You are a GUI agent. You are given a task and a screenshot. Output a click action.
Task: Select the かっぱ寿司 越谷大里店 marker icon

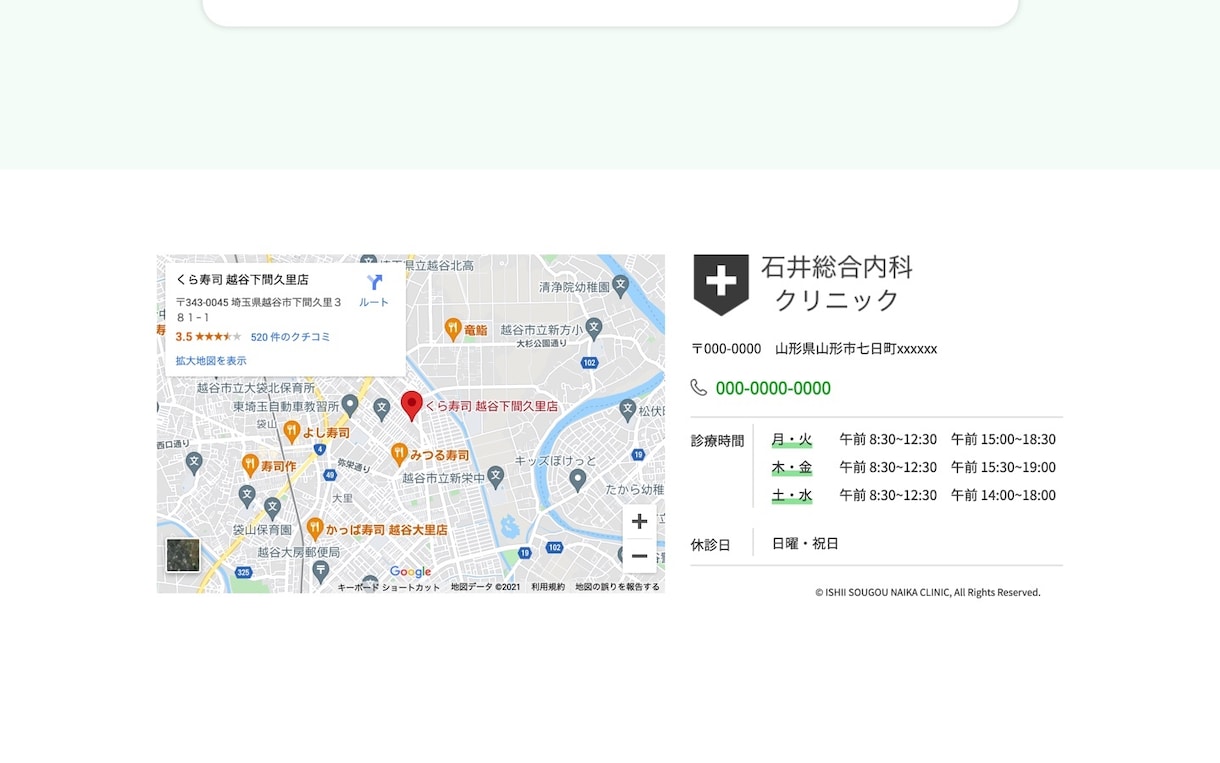315,528
